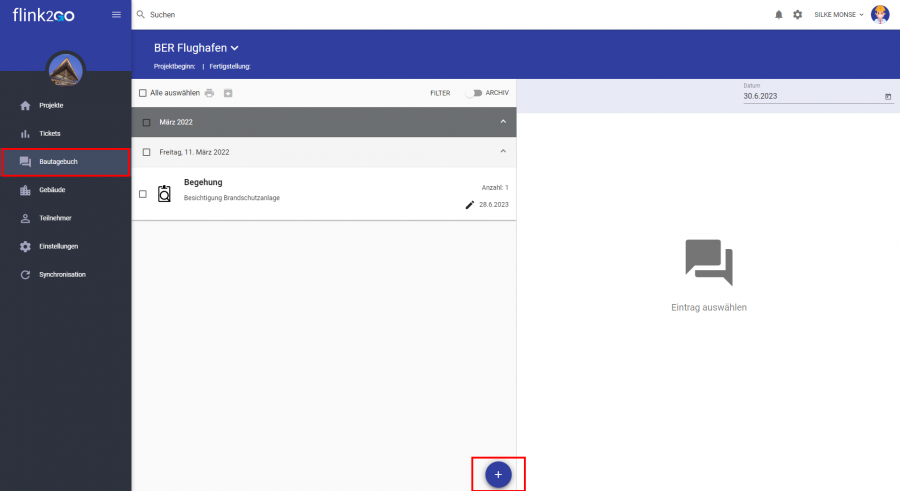
Task: Click the pencil edit icon on Begehung
Action: point(470,204)
